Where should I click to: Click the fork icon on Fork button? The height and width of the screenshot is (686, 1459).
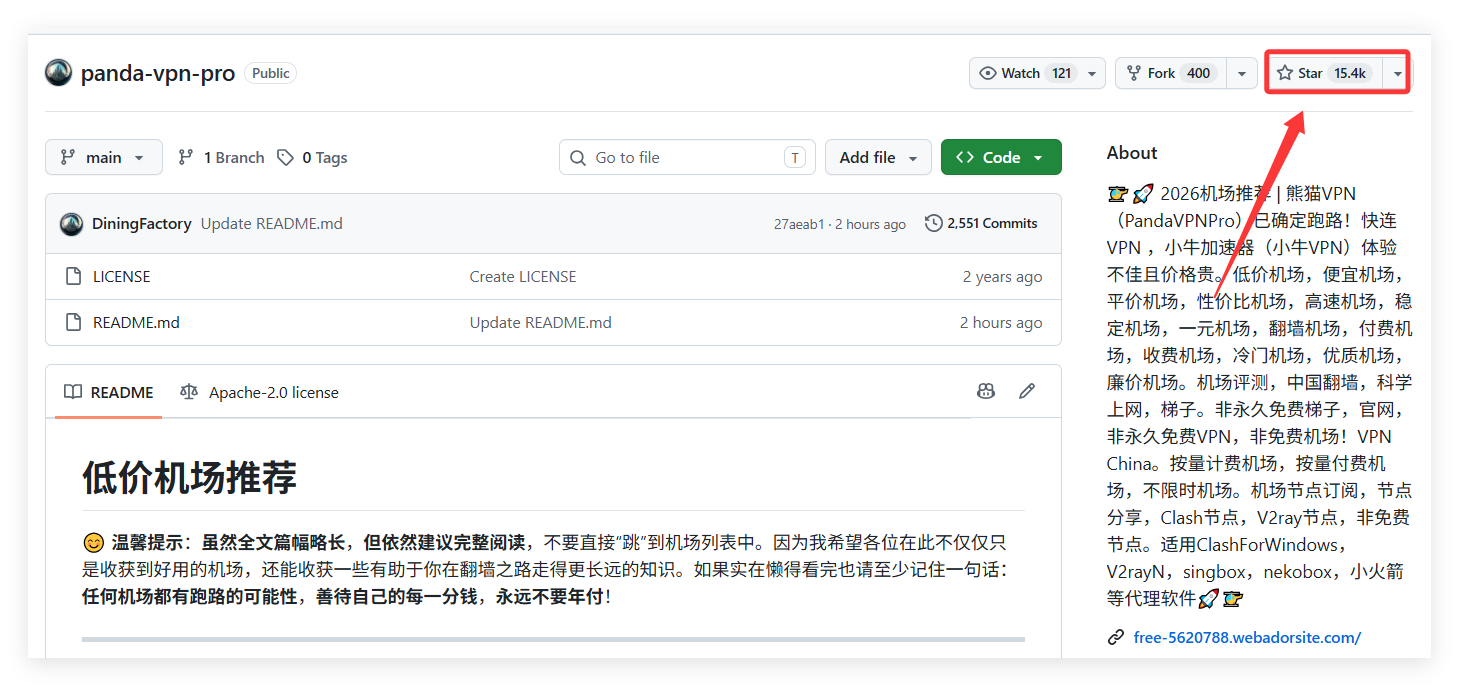1134,73
